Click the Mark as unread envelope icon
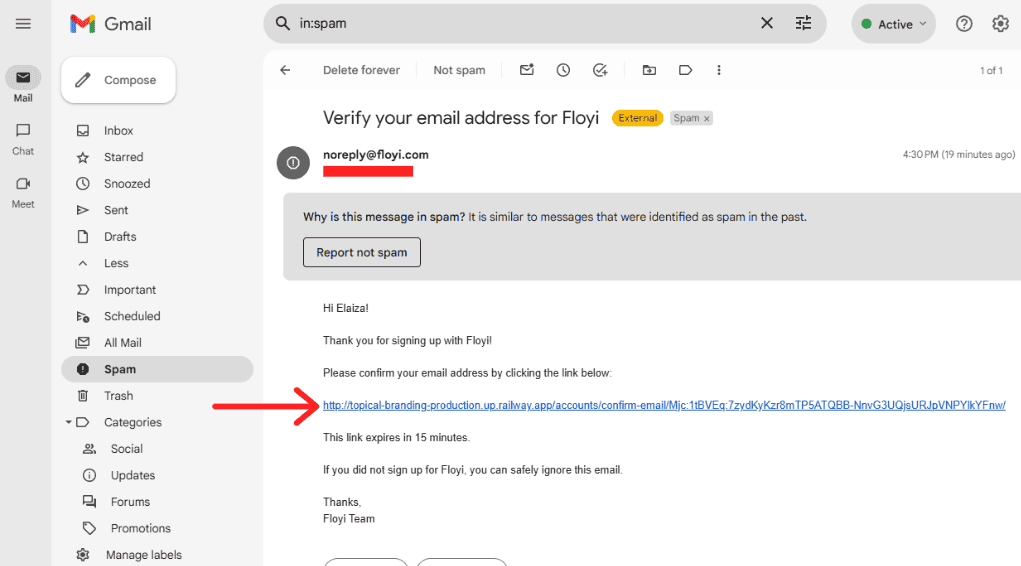The height and width of the screenshot is (566, 1021). coord(527,70)
